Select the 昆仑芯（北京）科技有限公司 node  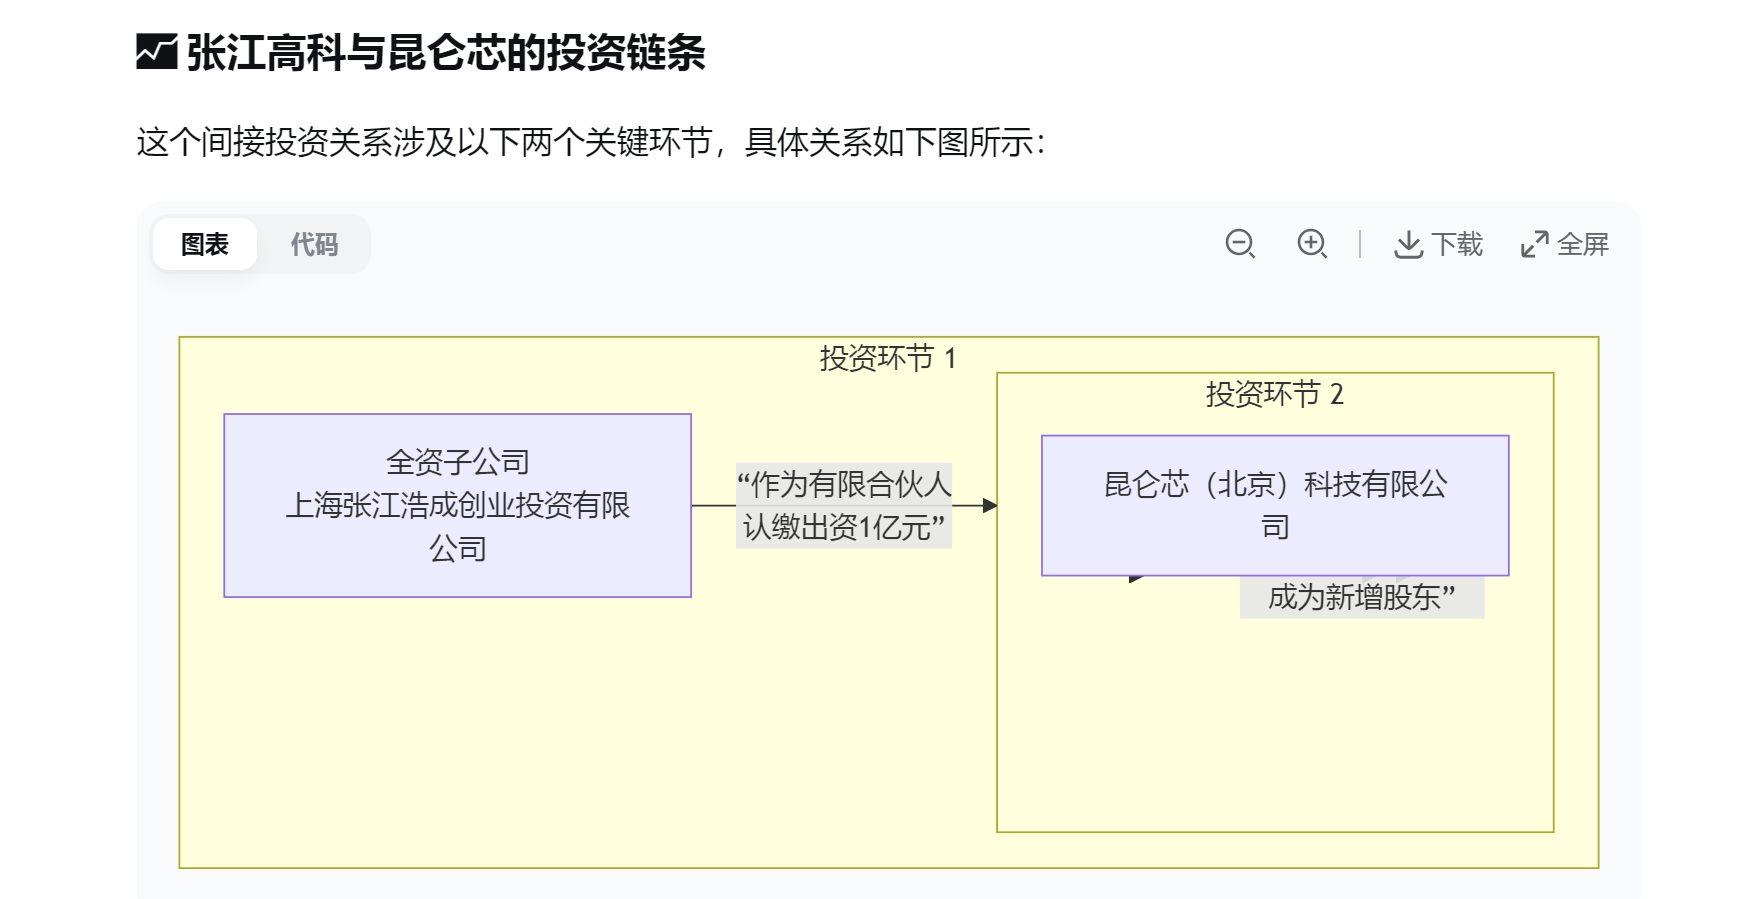1274,505
